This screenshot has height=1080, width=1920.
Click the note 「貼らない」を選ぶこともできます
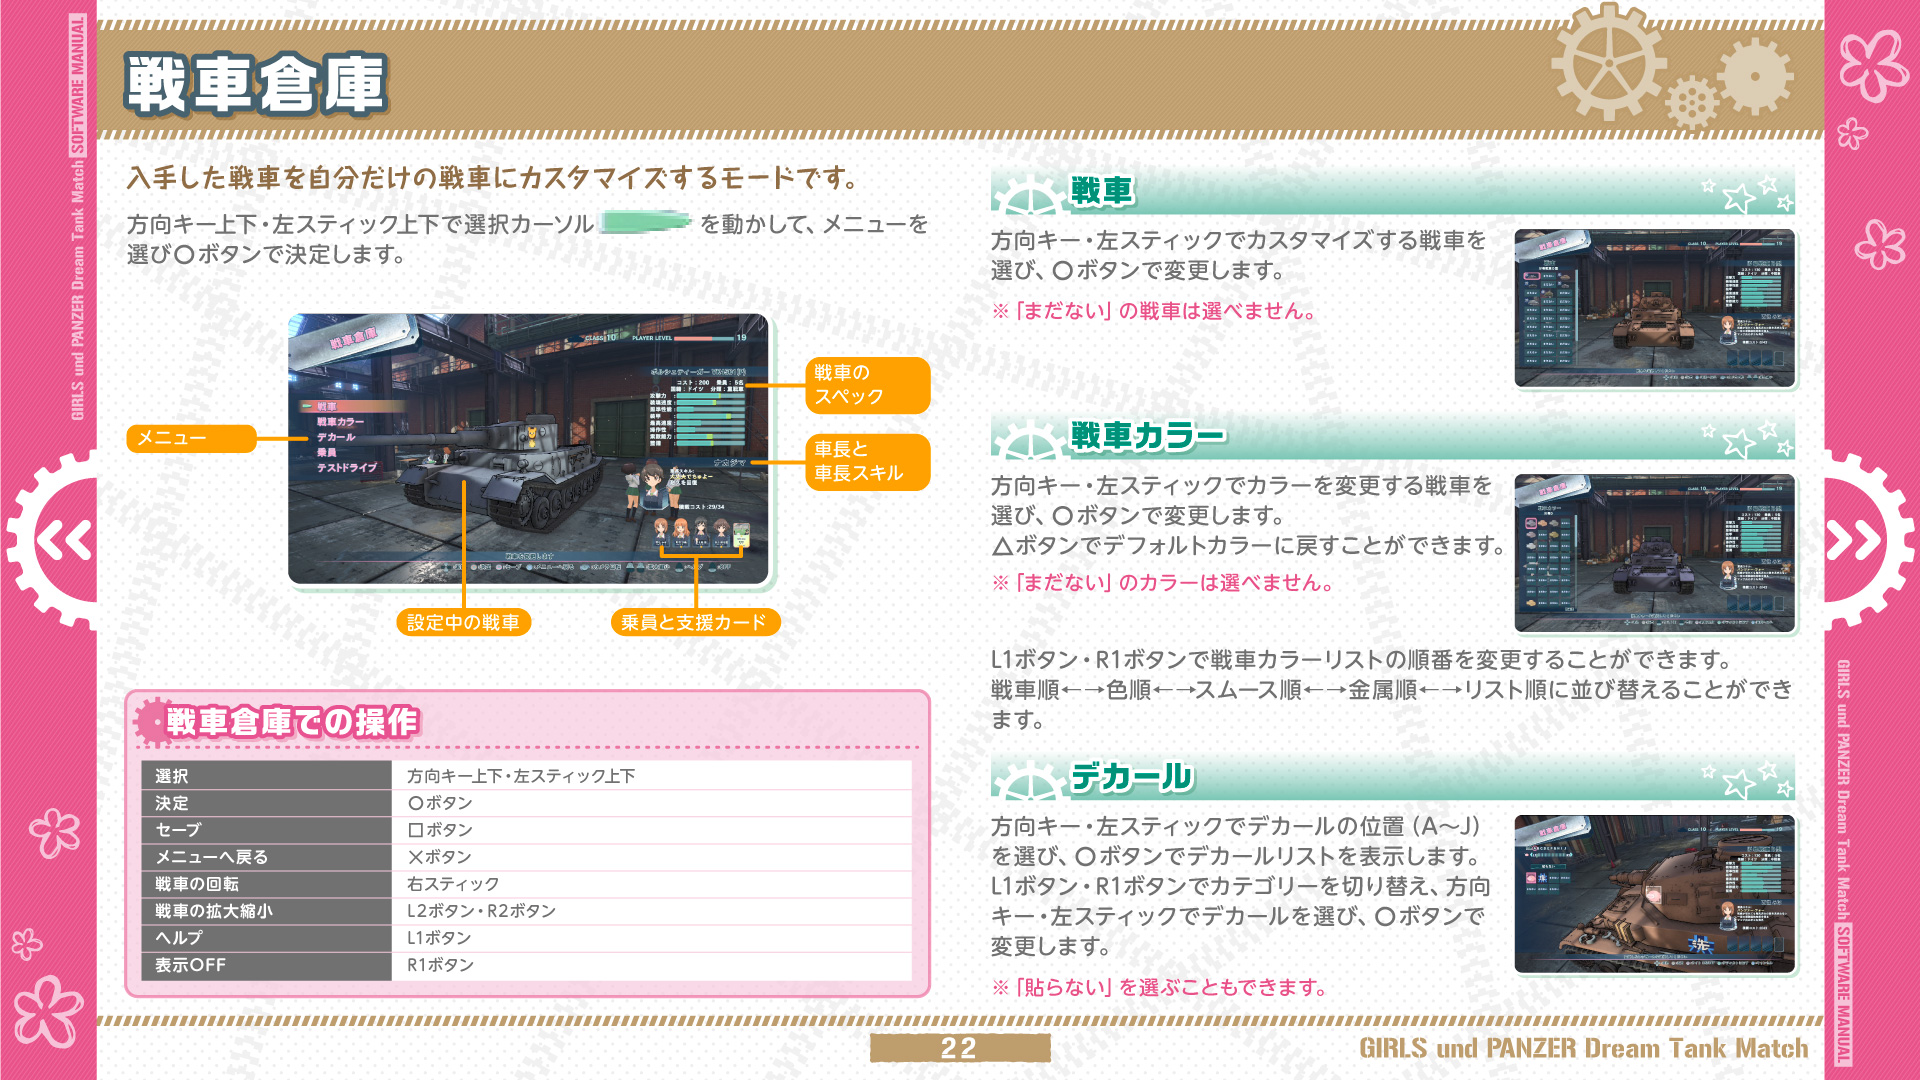pos(1159,988)
